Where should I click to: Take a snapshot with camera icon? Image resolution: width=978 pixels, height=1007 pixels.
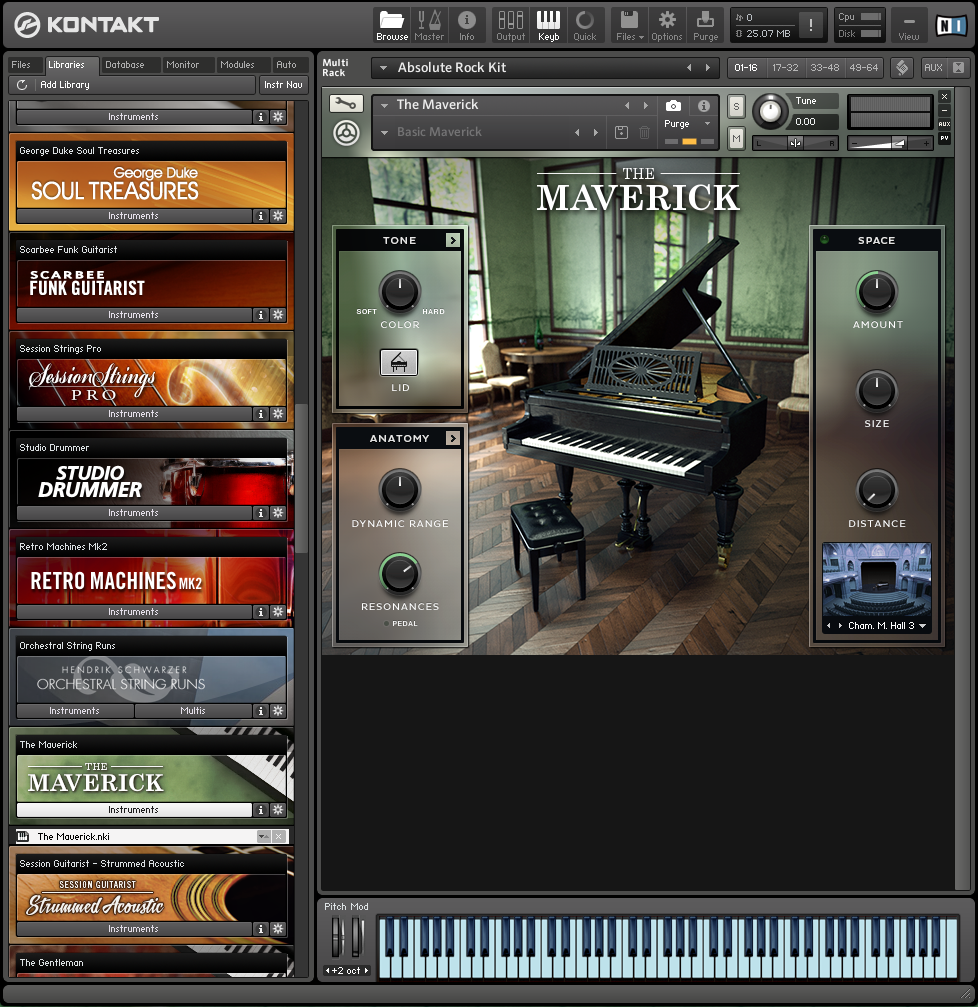pyautogui.click(x=673, y=105)
